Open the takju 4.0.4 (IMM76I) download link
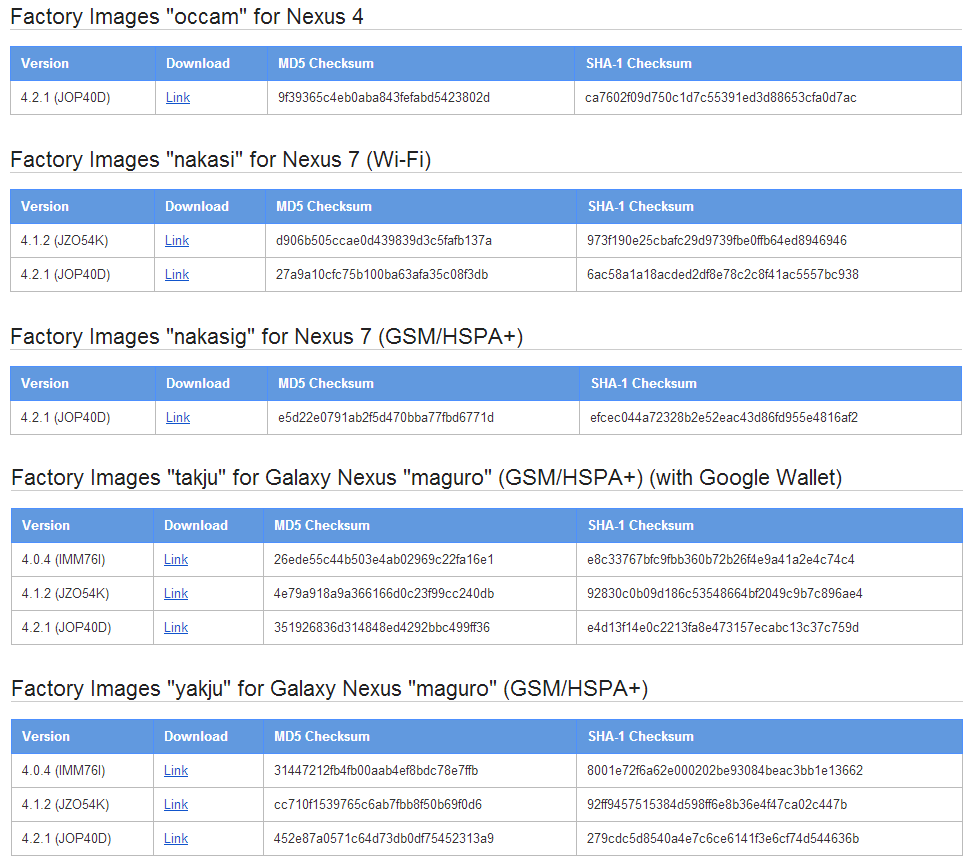This screenshot has height=866, width=972. [x=176, y=560]
